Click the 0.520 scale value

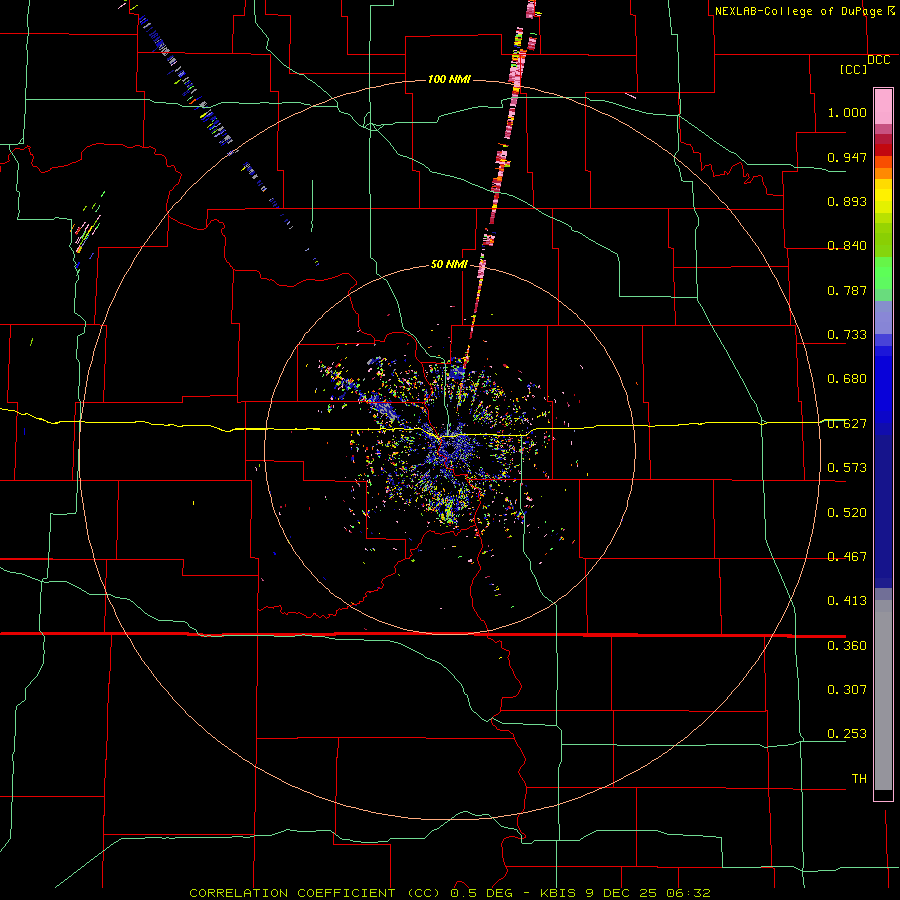(x=847, y=513)
